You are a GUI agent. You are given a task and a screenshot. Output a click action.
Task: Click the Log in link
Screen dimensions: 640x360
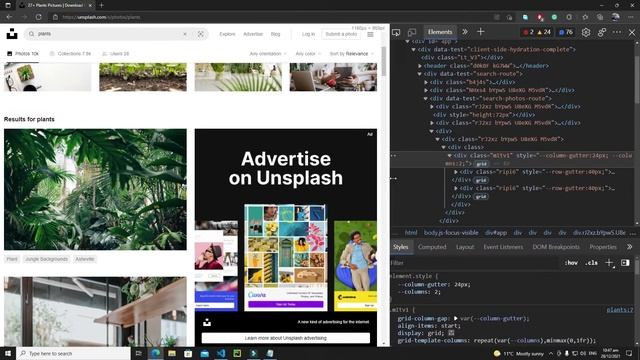(309, 34)
